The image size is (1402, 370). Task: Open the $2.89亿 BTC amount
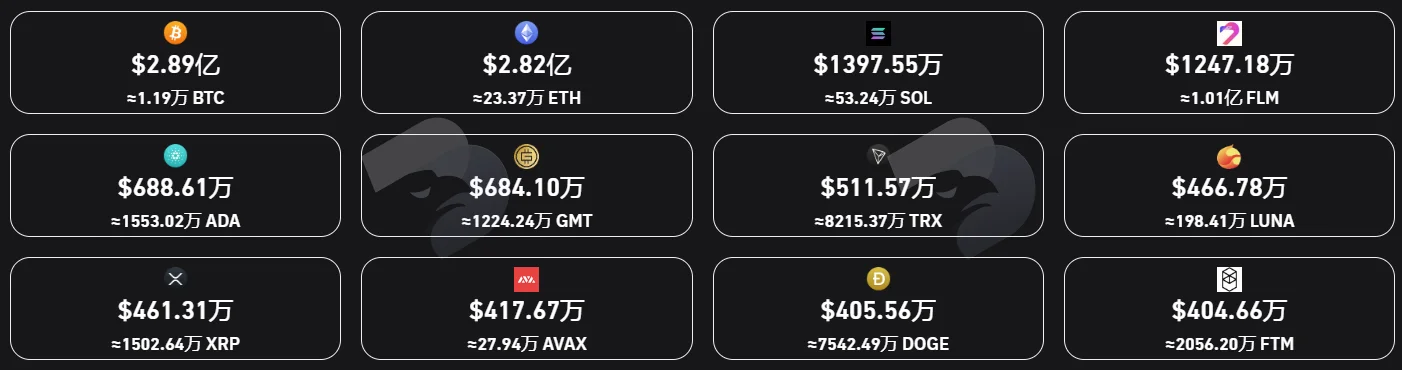pyautogui.click(x=175, y=65)
